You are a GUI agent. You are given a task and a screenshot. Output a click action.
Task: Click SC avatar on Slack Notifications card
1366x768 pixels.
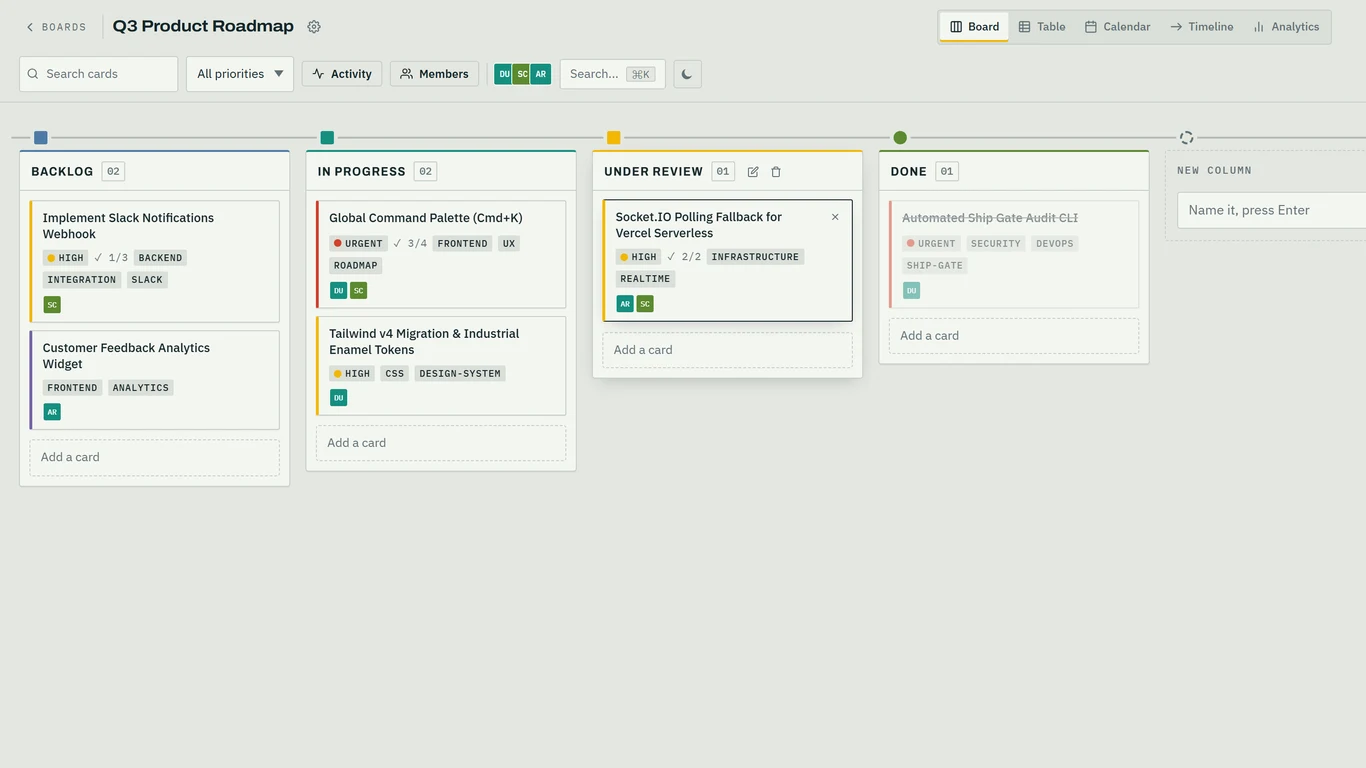[x=52, y=305]
